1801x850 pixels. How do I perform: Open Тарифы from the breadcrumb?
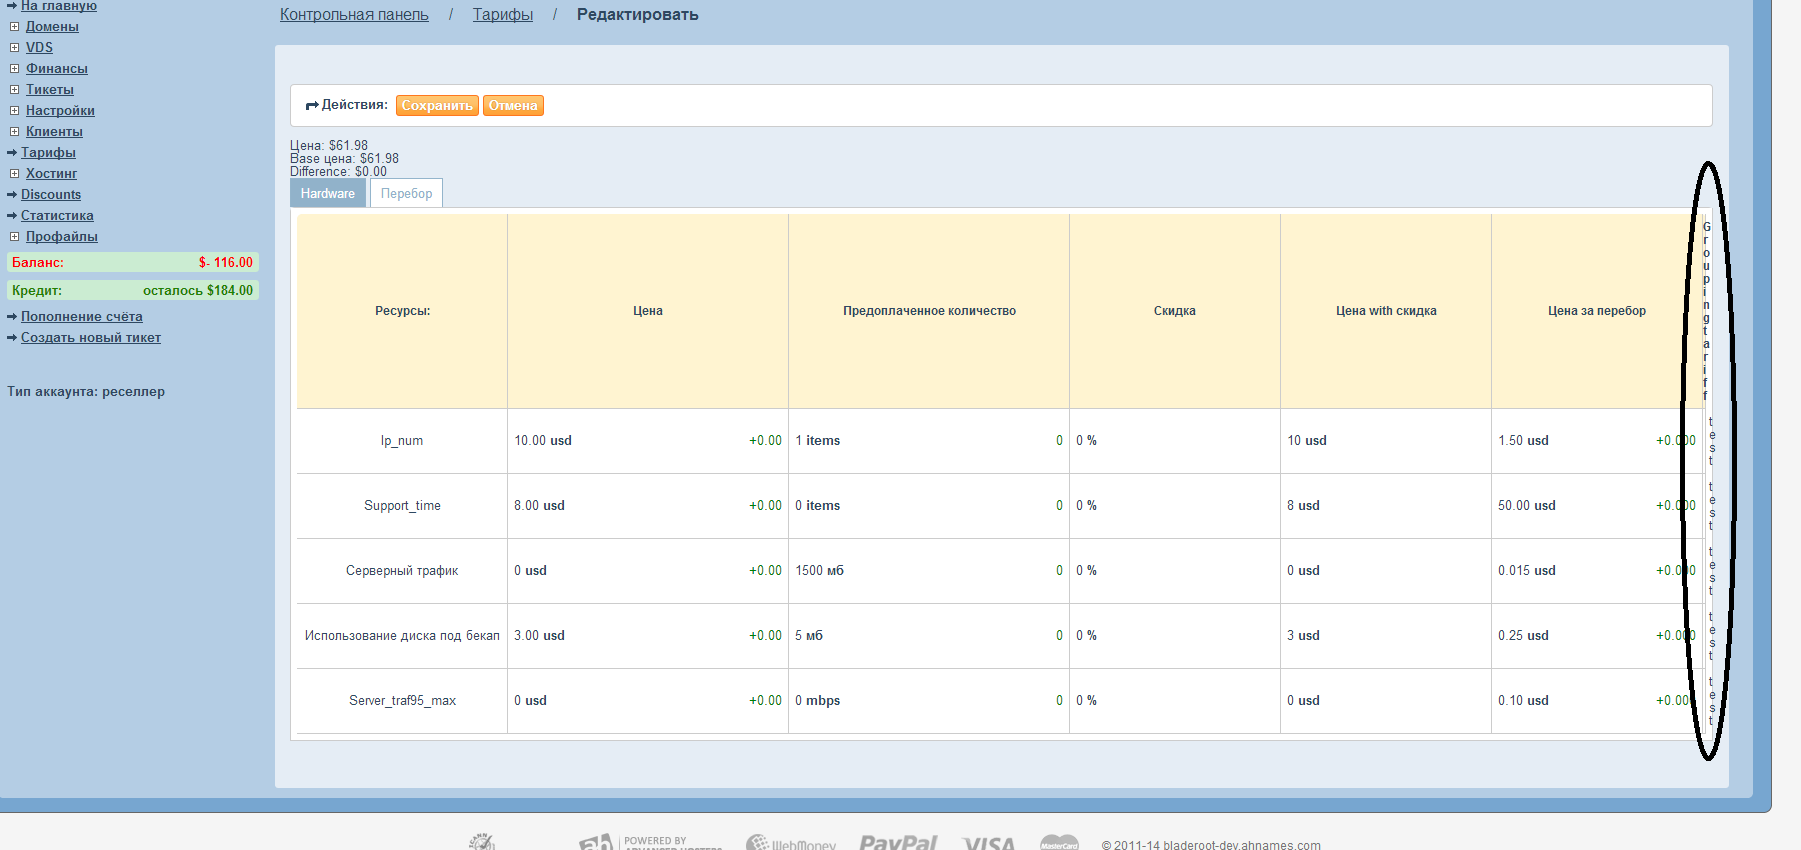point(503,15)
